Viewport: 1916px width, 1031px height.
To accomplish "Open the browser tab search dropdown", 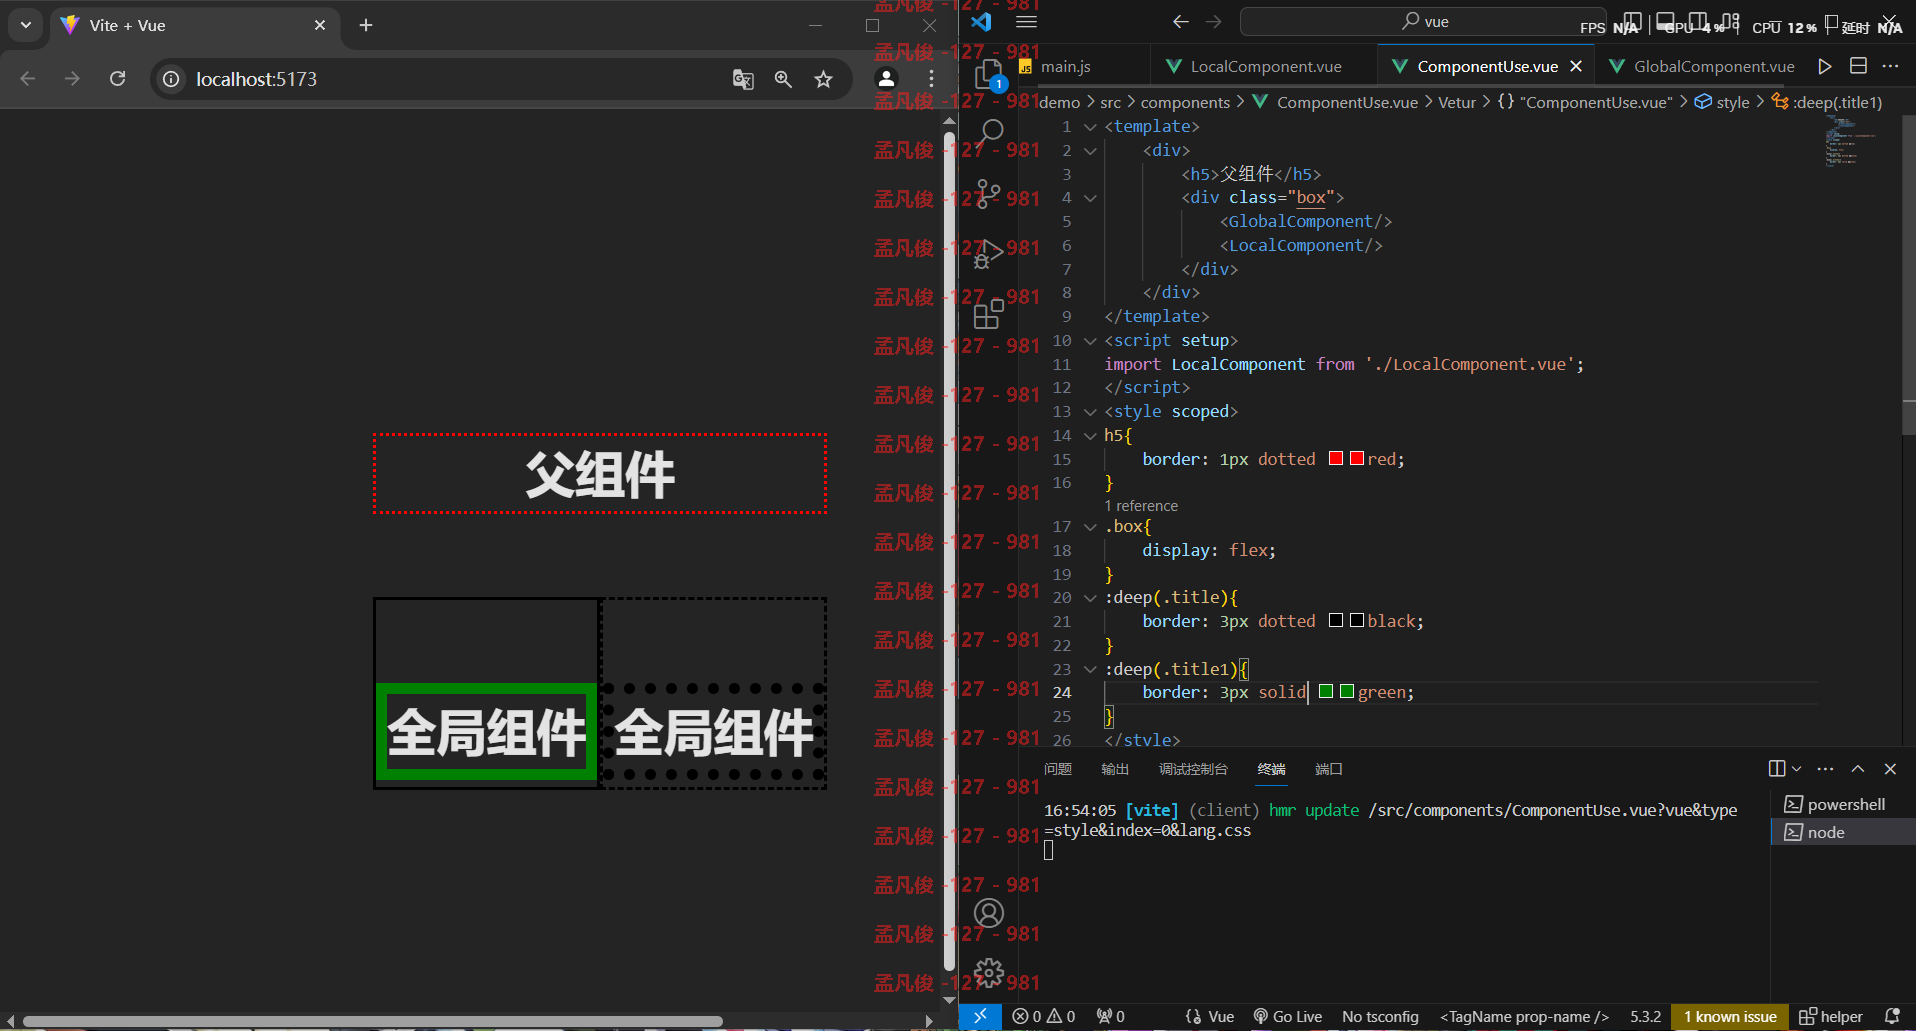I will [25, 25].
